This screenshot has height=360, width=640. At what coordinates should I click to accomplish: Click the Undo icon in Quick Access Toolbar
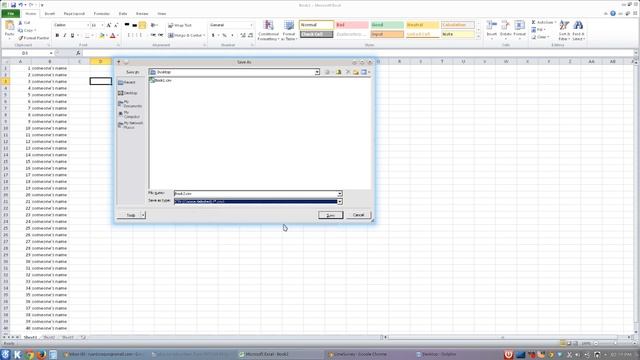click(x=20, y=5)
